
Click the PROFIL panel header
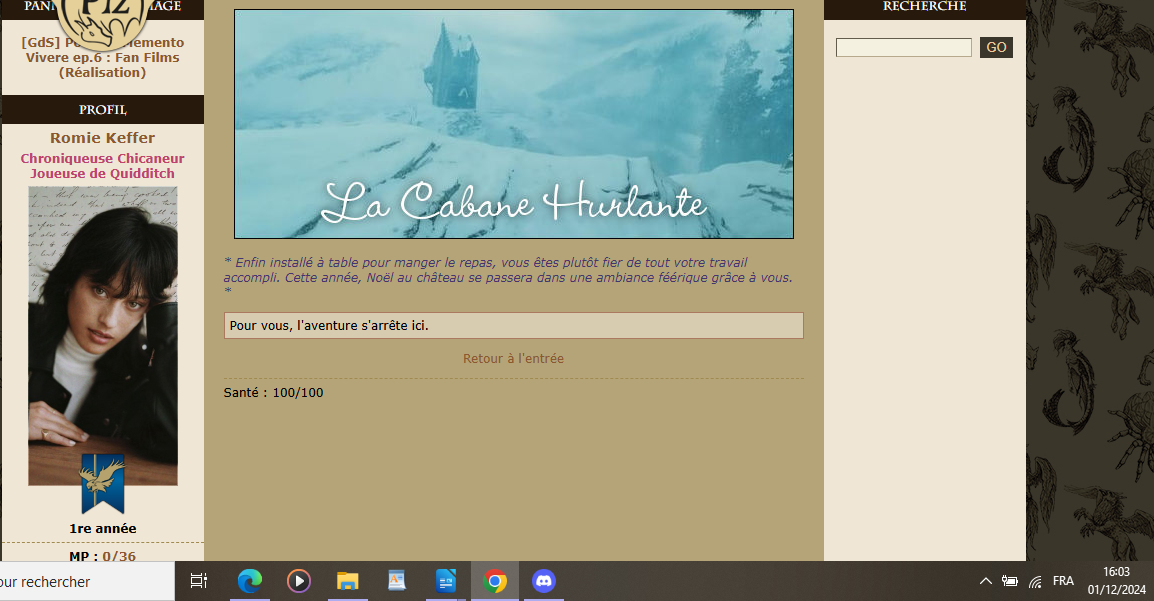(102, 110)
